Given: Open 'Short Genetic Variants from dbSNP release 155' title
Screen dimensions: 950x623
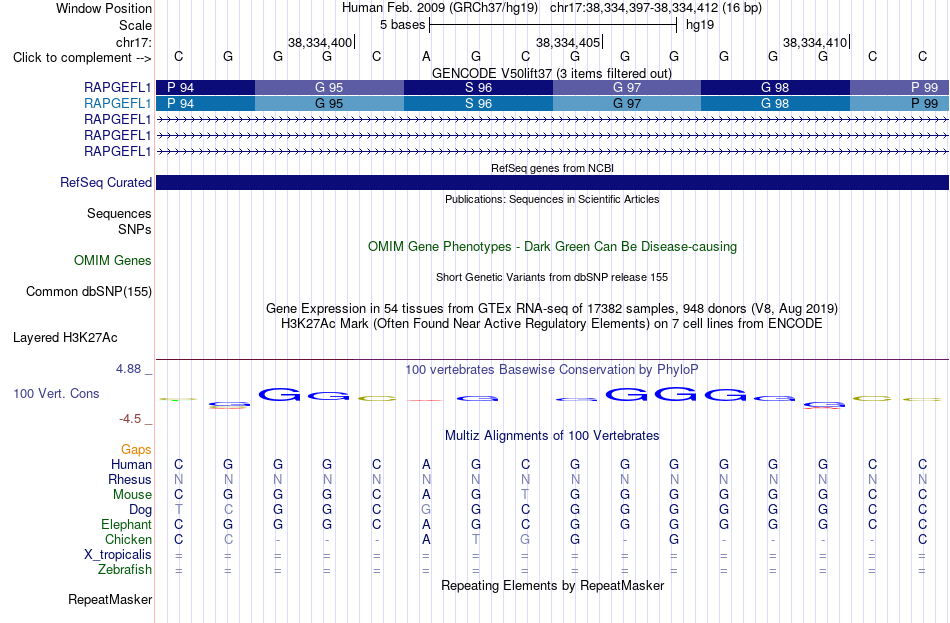Looking at the screenshot, I should point(552,278).
